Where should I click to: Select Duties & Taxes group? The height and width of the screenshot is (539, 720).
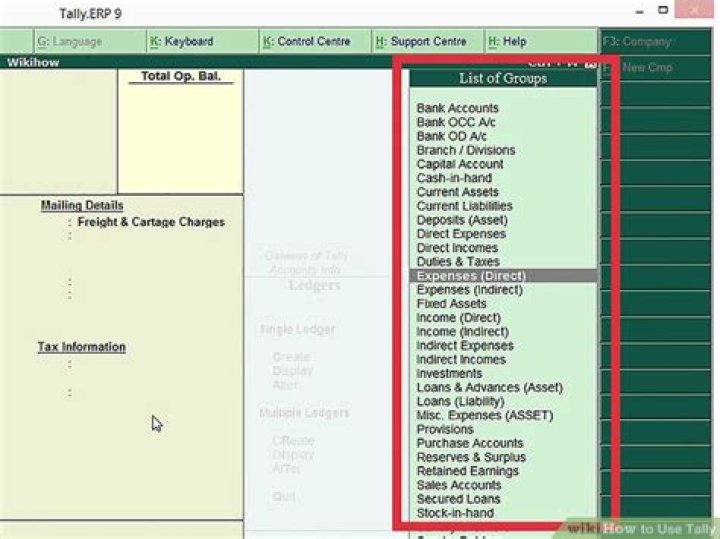pyautogui.click(x=458, y=262)
